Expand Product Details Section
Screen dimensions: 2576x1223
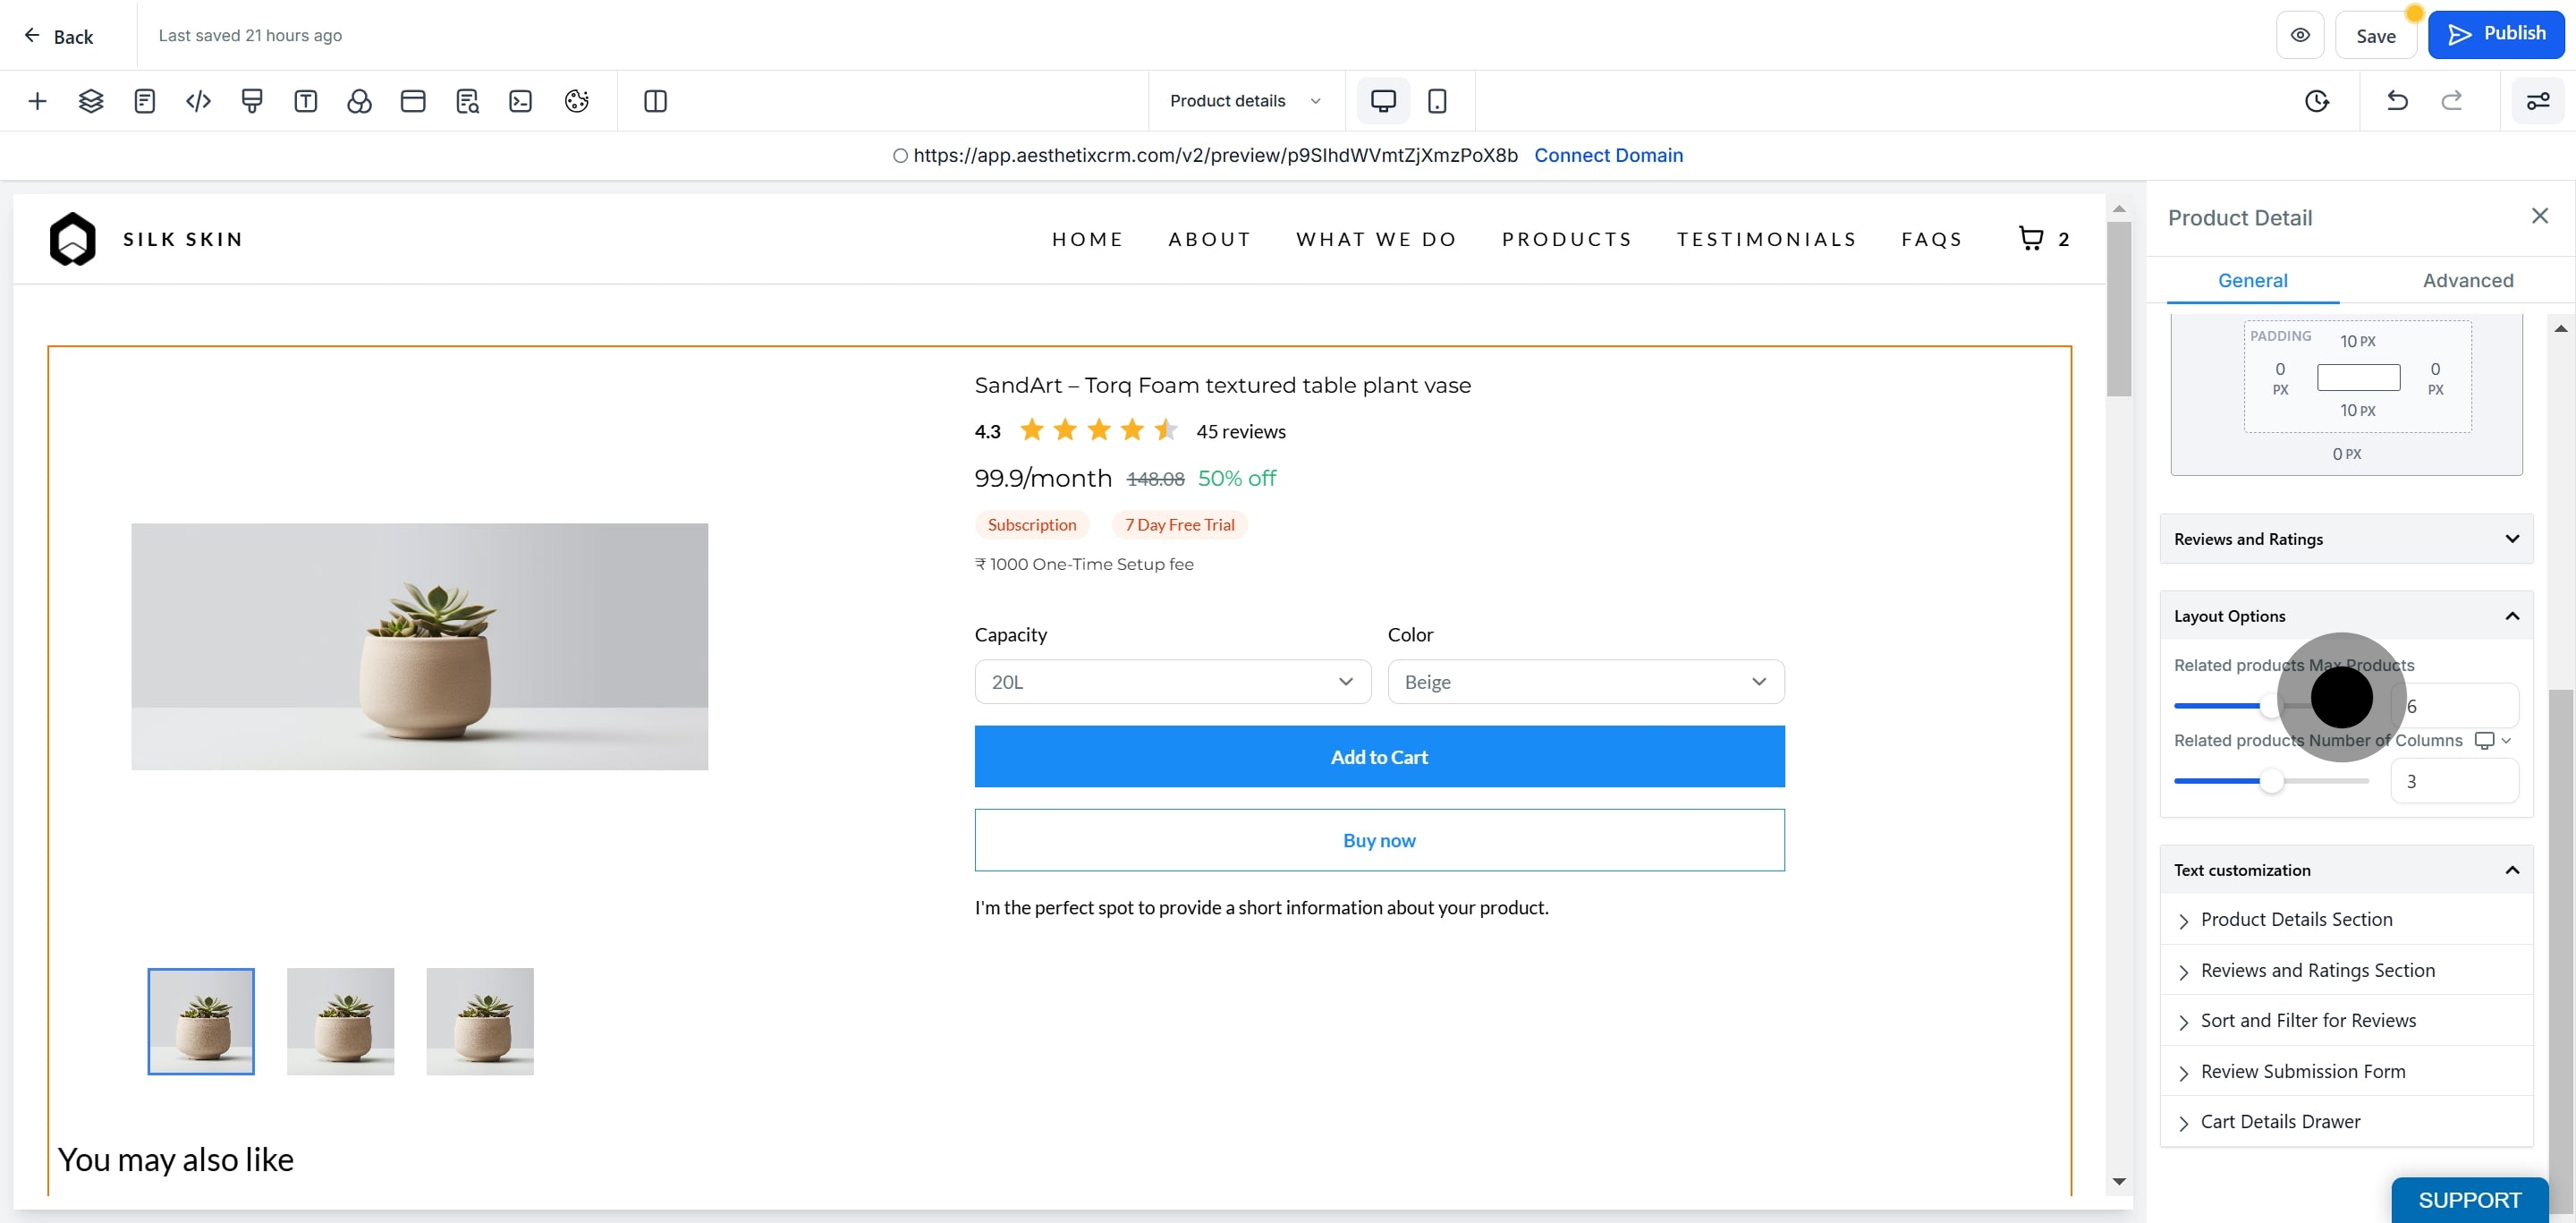point(2346,920)
